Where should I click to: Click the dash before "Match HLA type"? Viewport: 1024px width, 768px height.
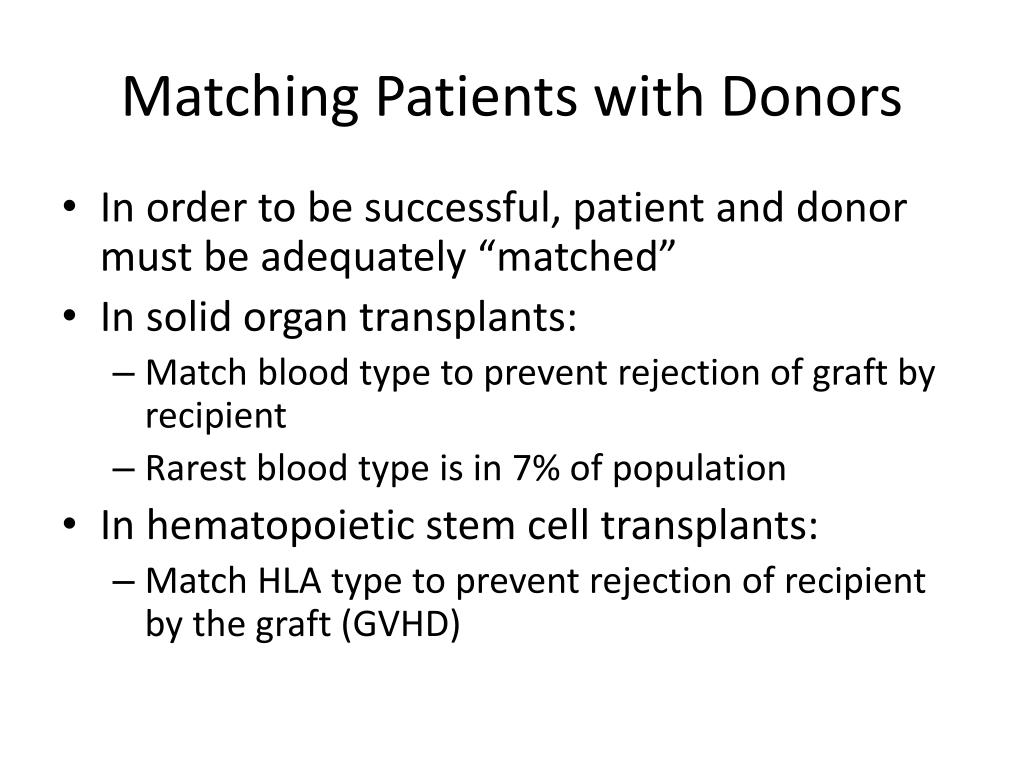123,582
